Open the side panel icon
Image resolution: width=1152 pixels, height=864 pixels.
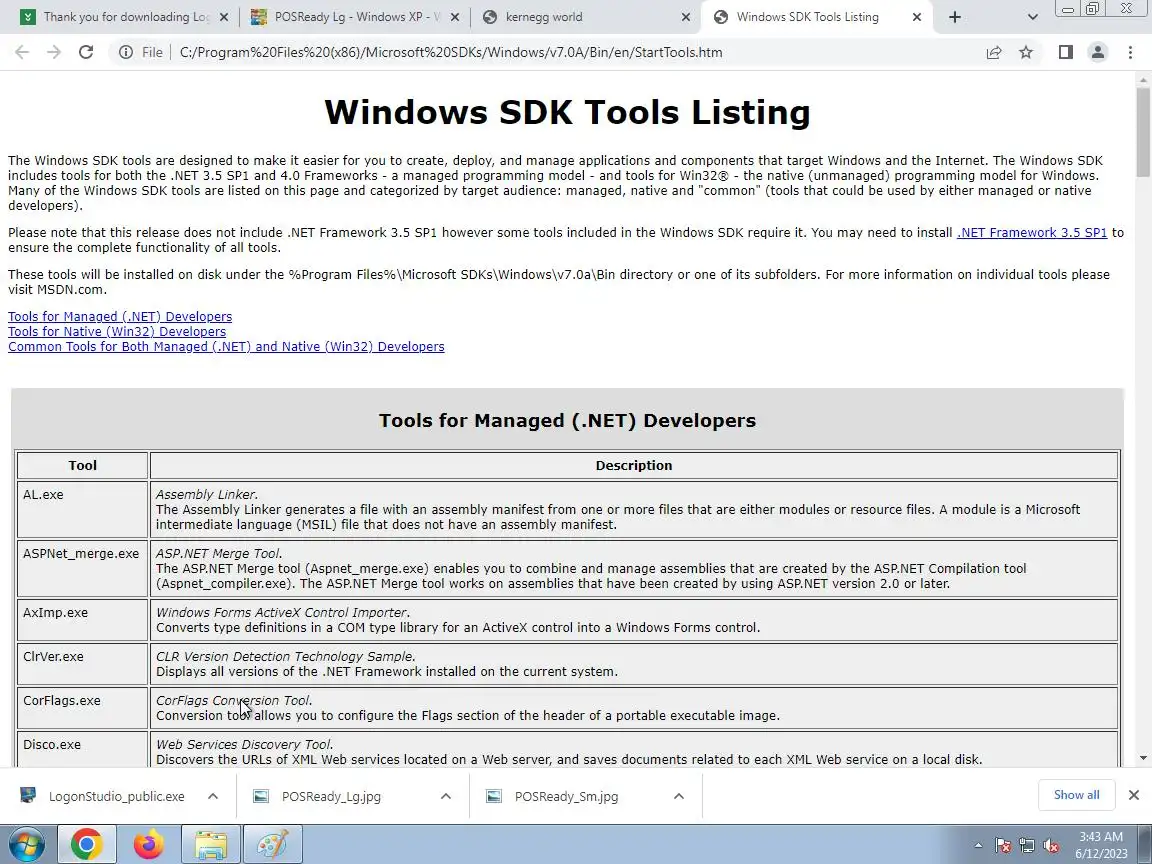click(x=1065, y=52)
